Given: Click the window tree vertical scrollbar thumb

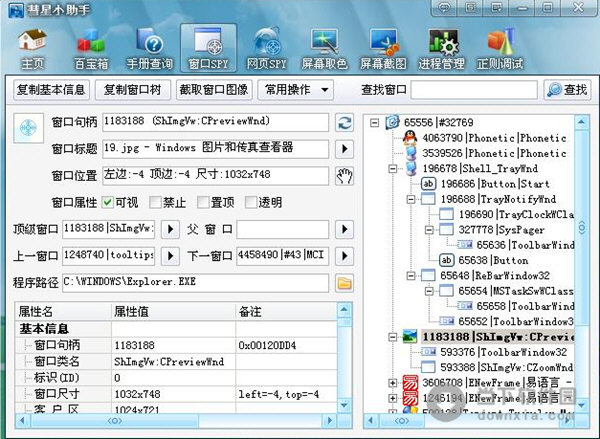Looking at the screenshot, I should [x=582, y=228].
